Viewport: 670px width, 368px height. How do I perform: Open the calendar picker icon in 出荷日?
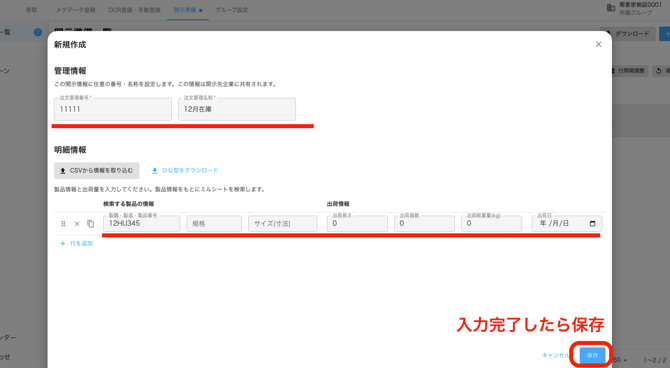(x=592, y=224)
